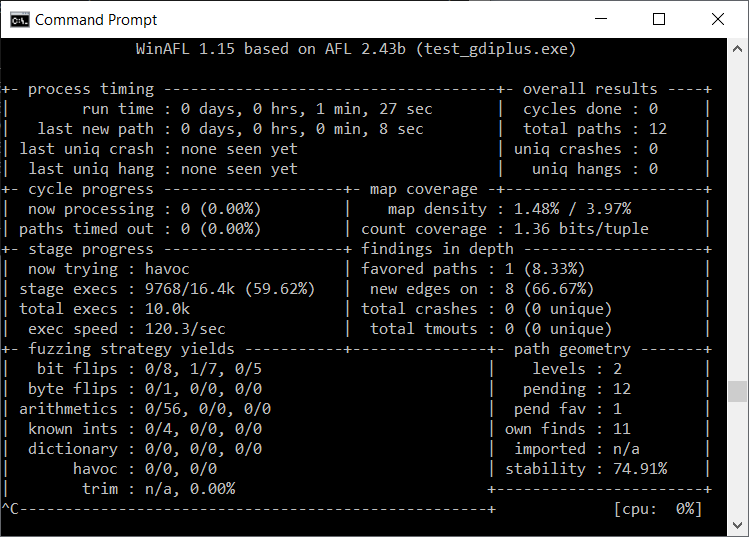Click the exec speed '120.3/sec' value

(x=185, y=329)
